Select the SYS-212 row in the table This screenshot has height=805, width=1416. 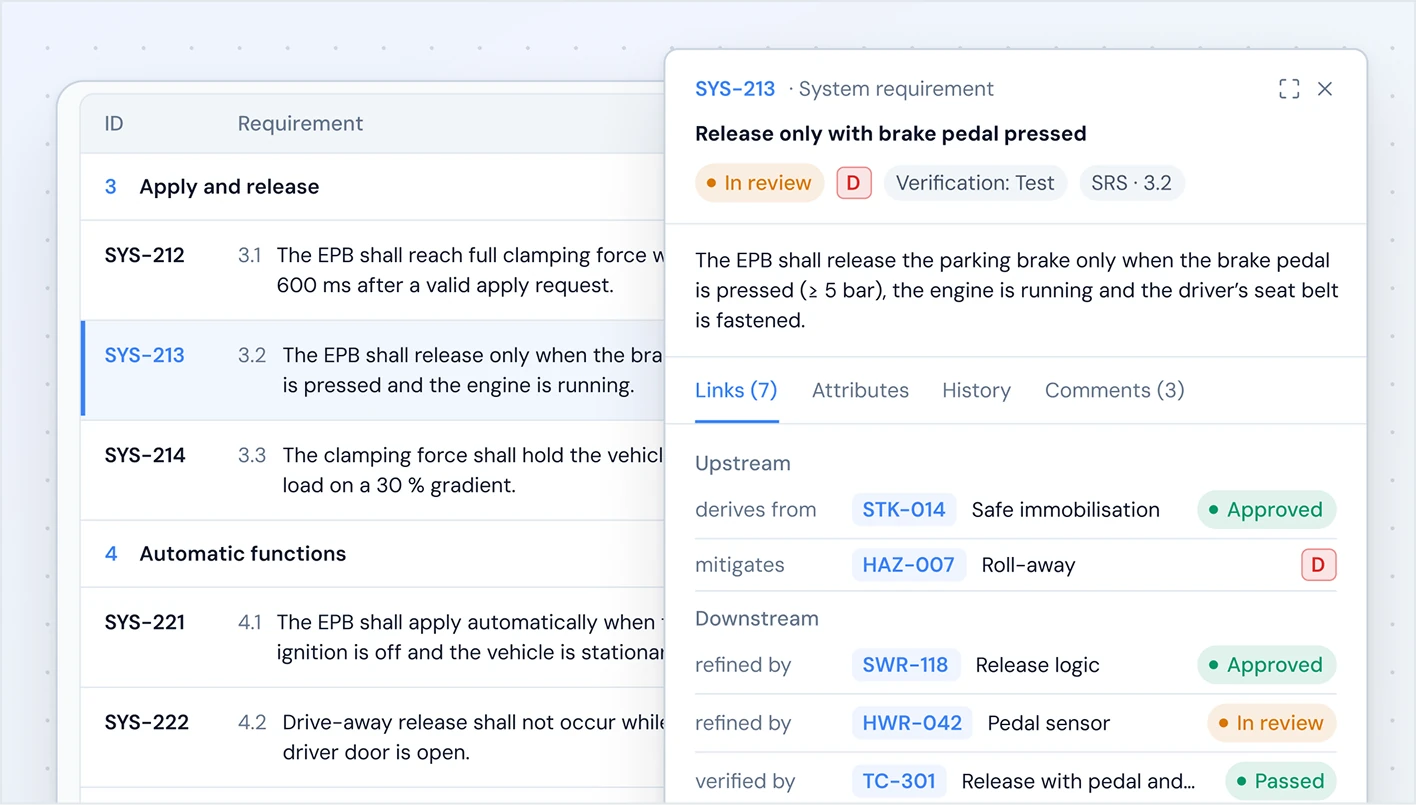(x=373, y=270)
